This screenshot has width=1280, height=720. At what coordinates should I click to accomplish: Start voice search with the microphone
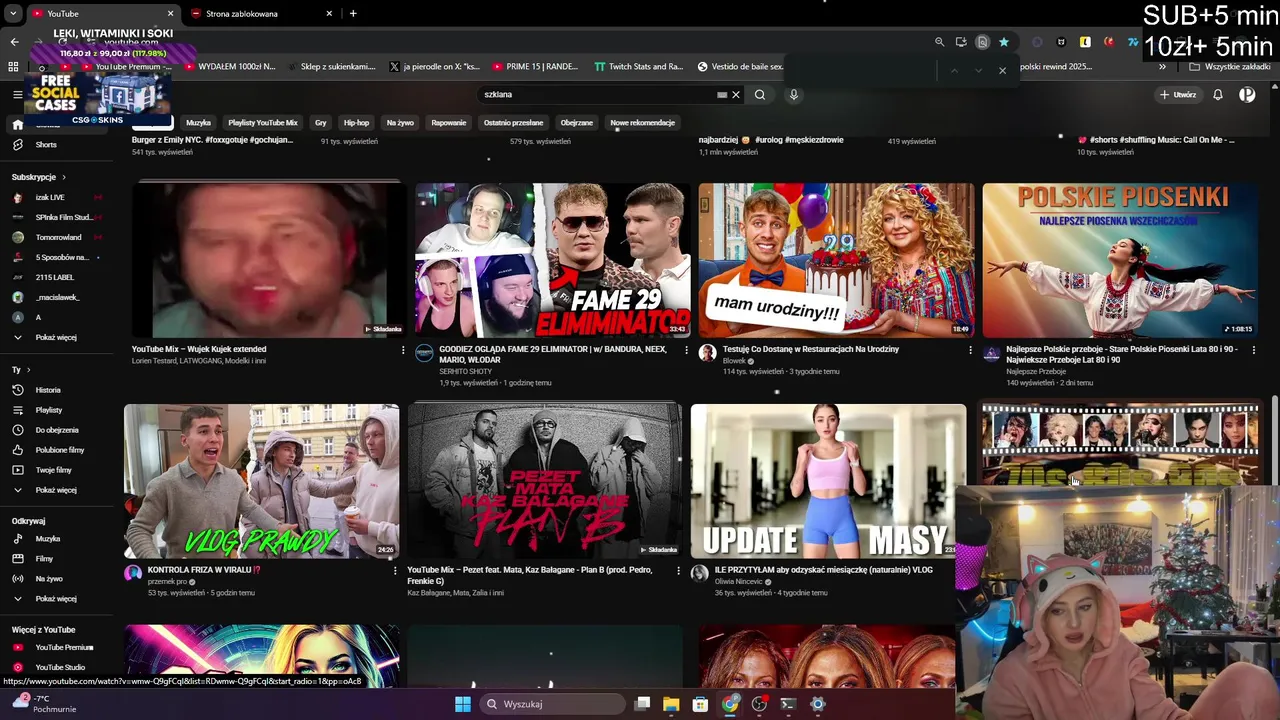[x=794, y=95]
